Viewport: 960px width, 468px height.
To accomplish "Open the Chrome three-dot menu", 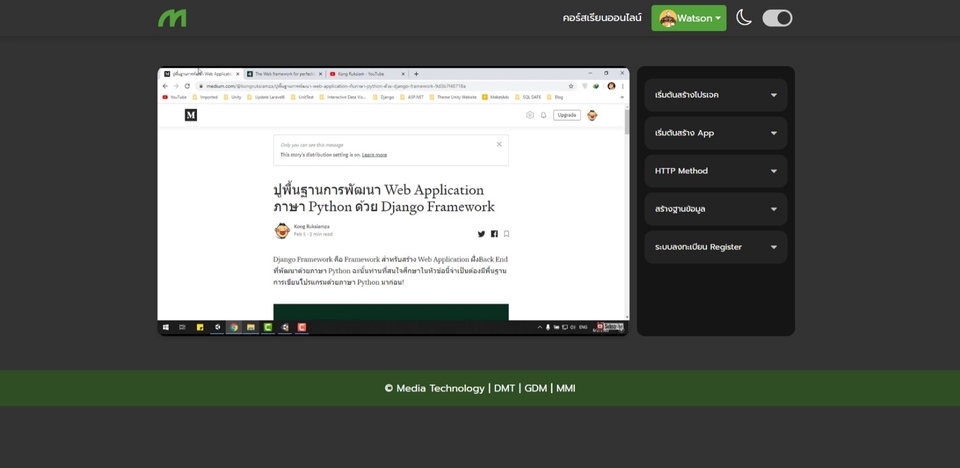I will [623, 86].
